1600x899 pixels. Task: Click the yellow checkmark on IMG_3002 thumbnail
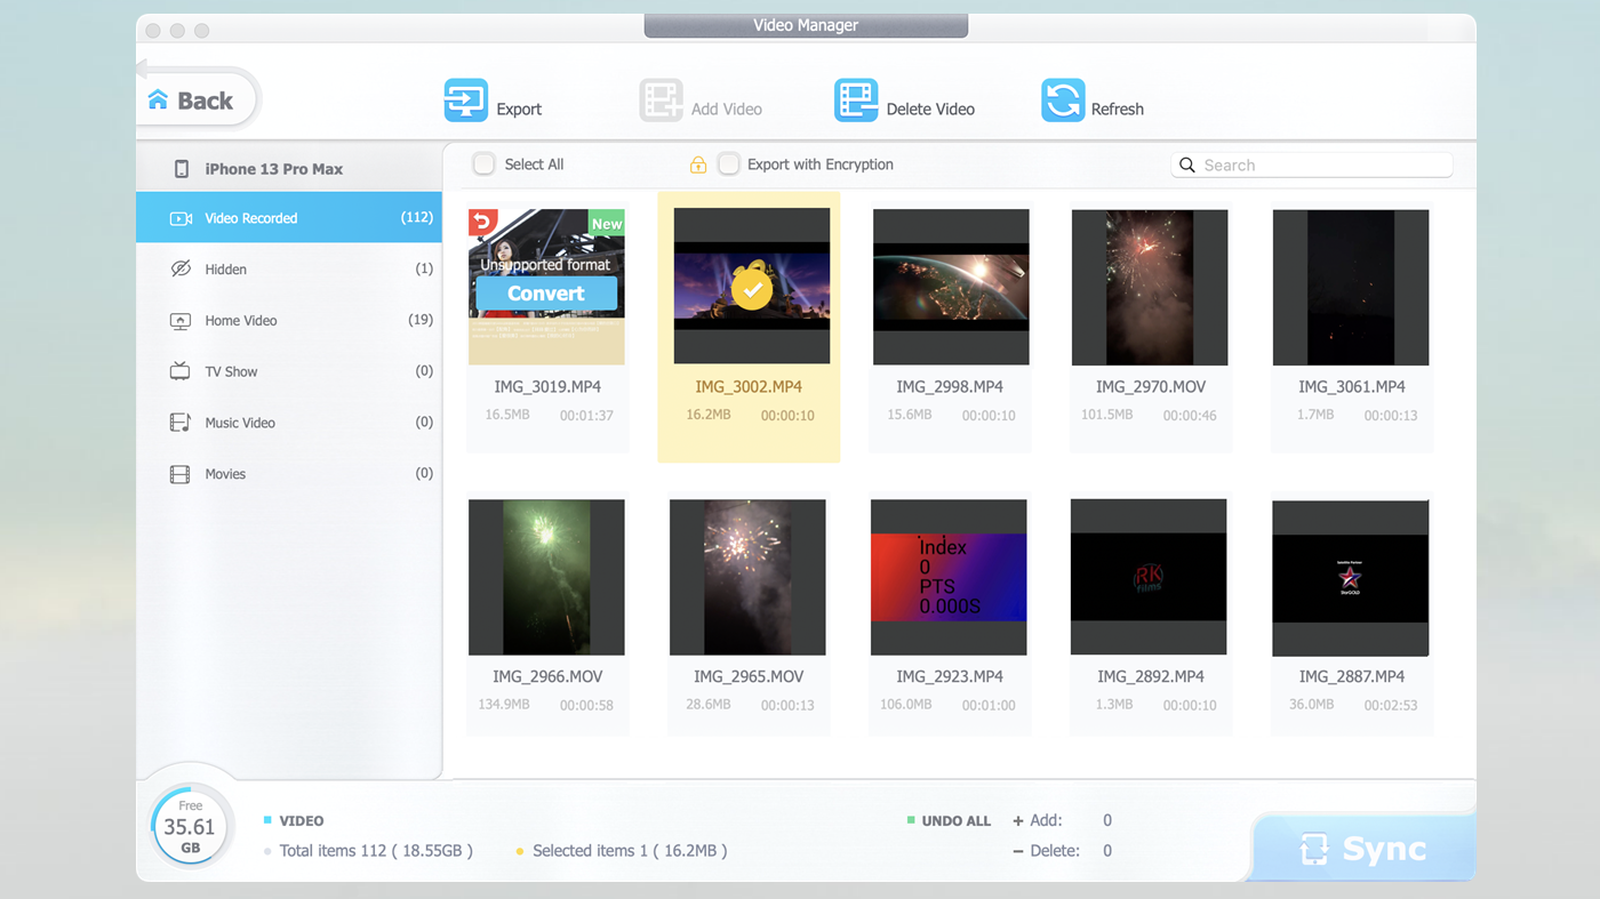pos(752,289)
